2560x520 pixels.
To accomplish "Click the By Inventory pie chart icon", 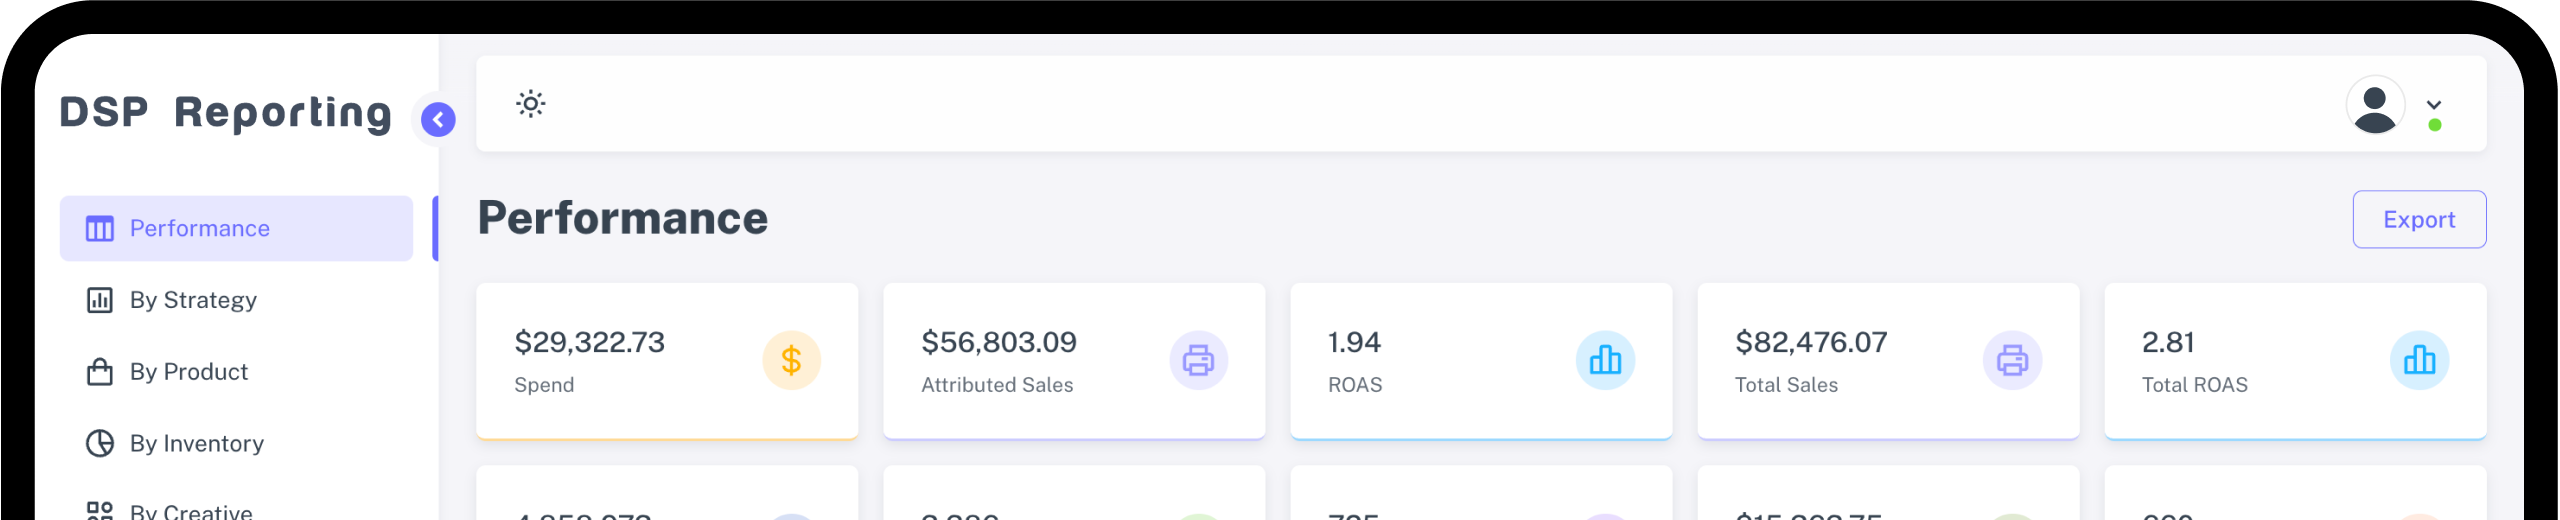I will click(x=100, y=443).
